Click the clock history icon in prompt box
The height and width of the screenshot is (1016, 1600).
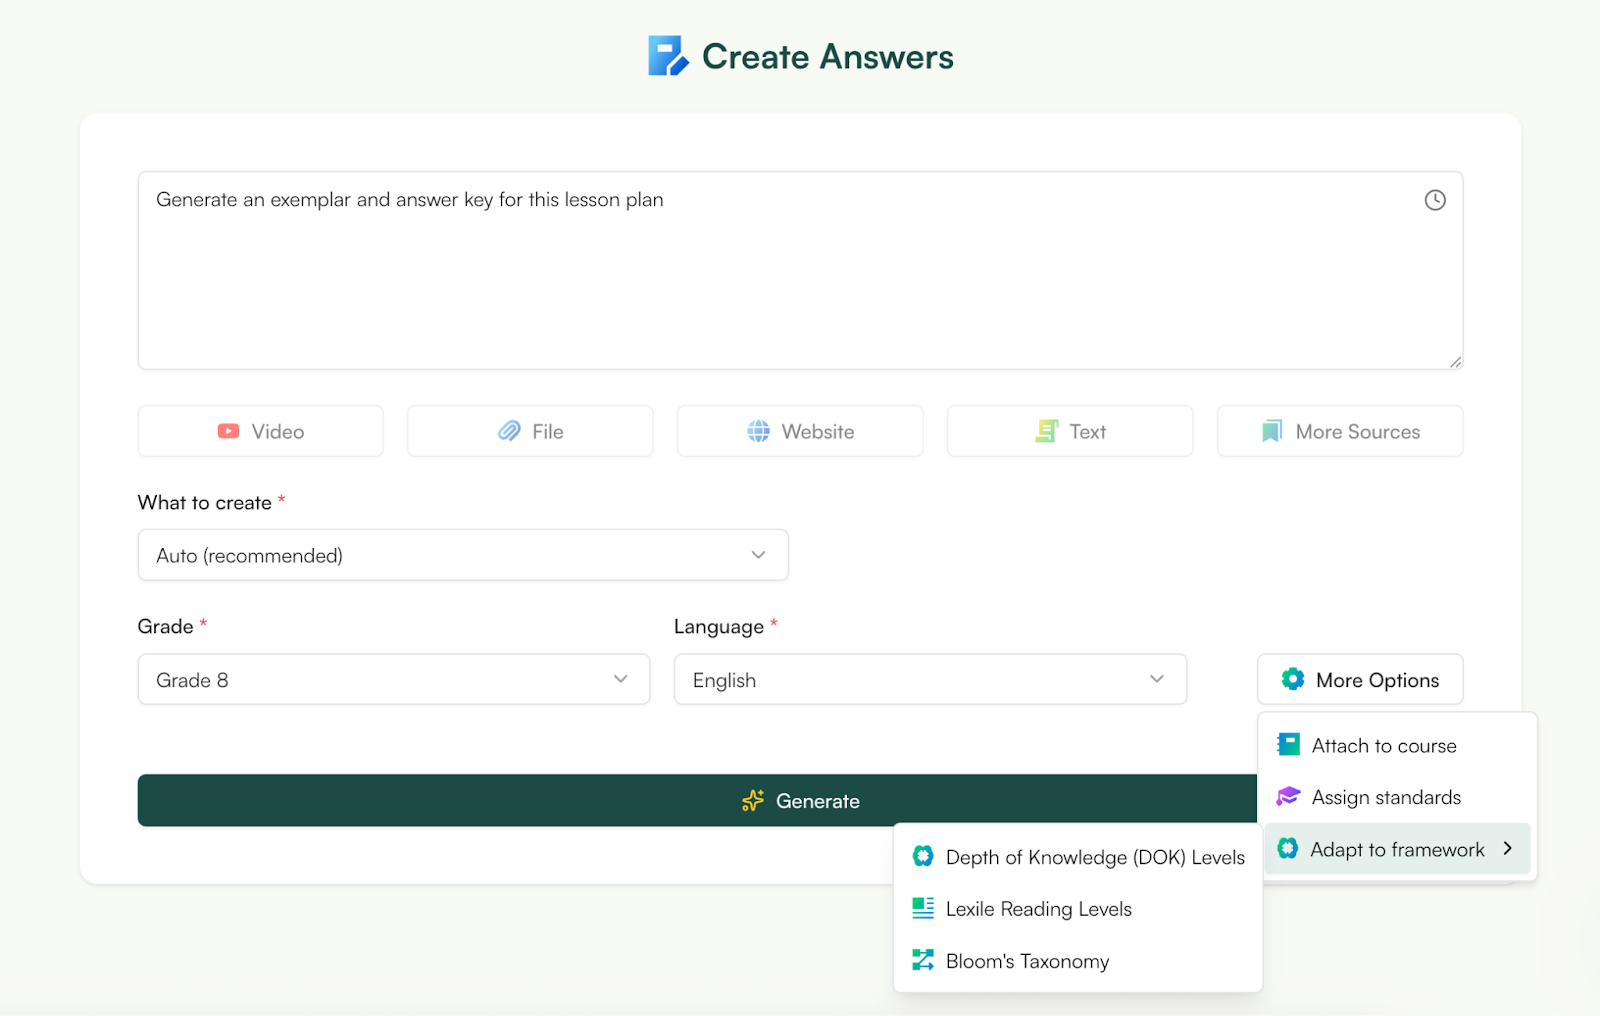(1435, 200)
